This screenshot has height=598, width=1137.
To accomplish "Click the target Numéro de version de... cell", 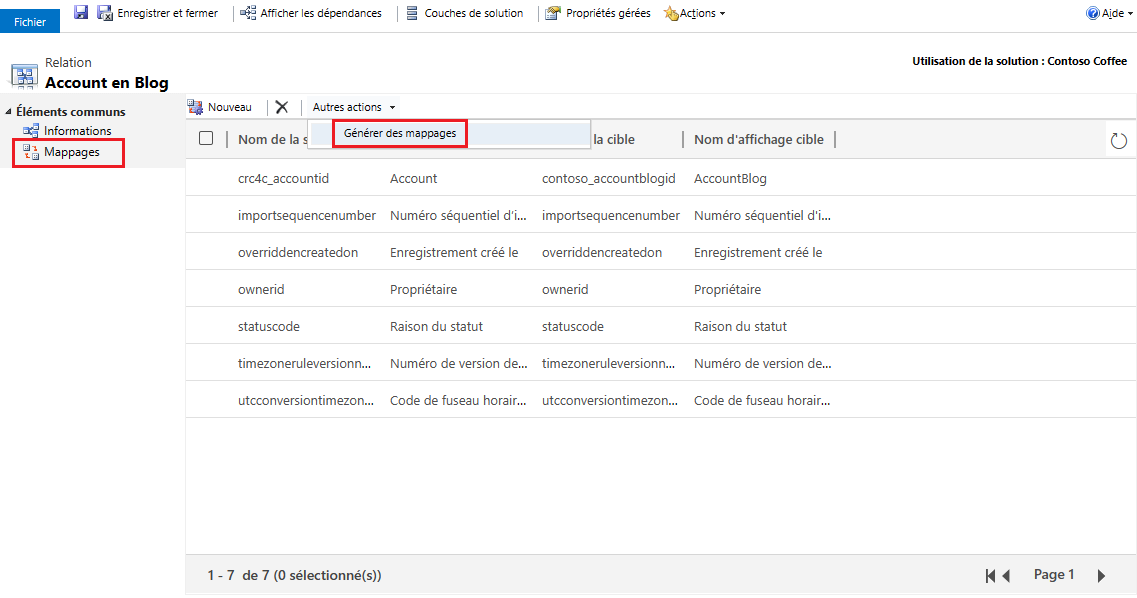I will [x=763, y=364].
